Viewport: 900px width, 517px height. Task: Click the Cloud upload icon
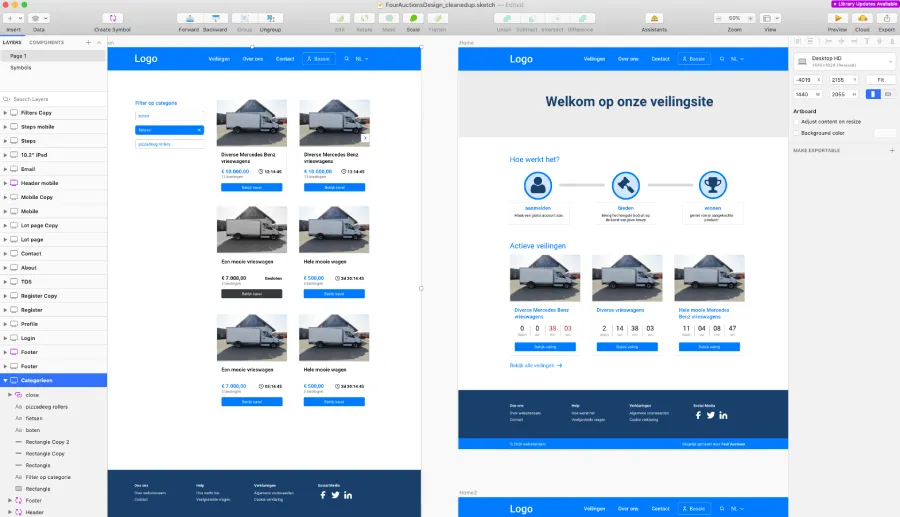862,18
